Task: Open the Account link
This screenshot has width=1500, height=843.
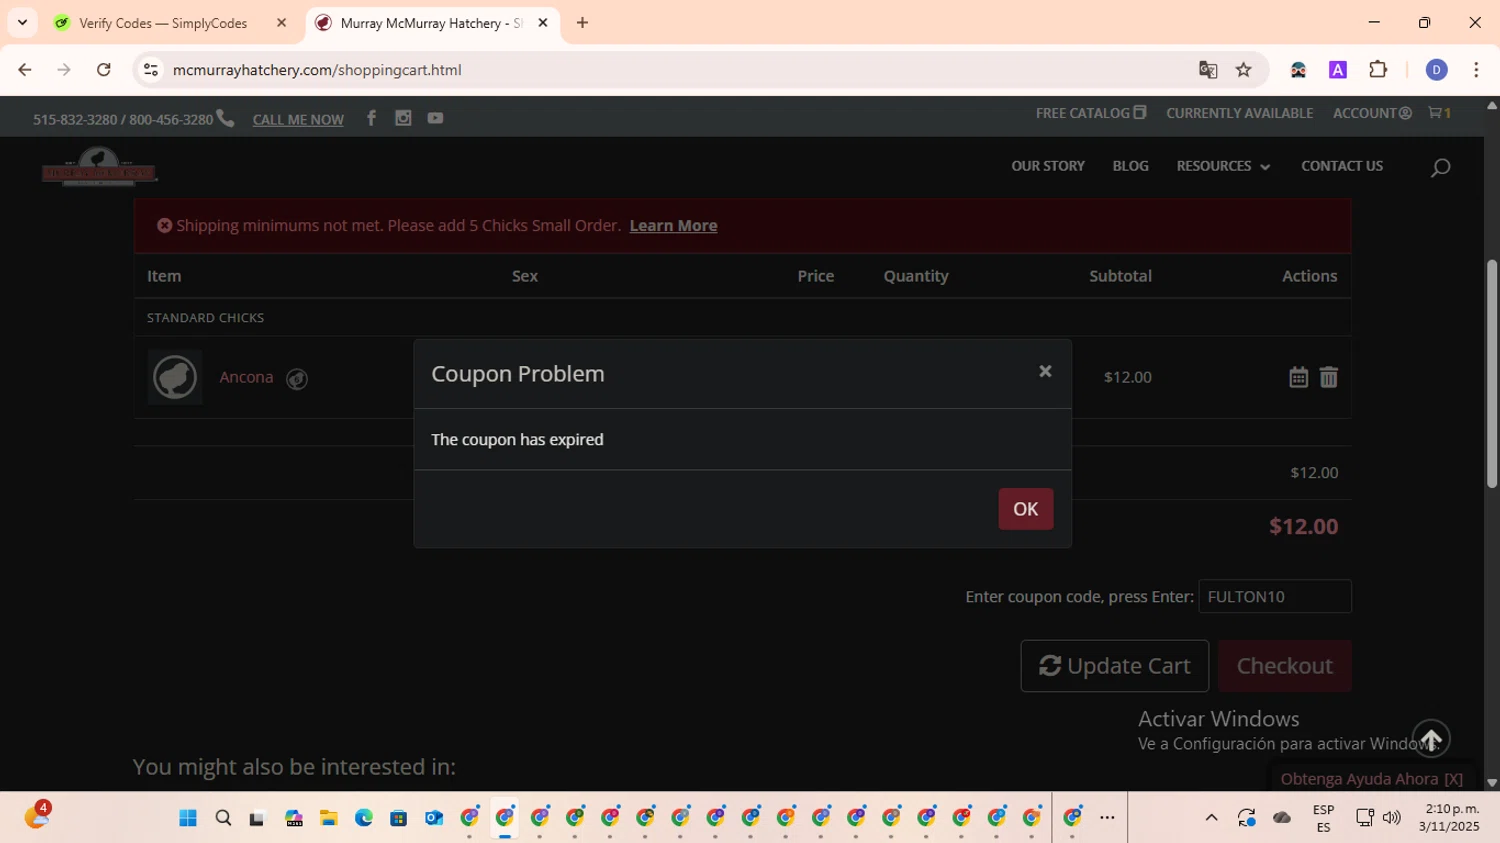Action: point(1372,113)
